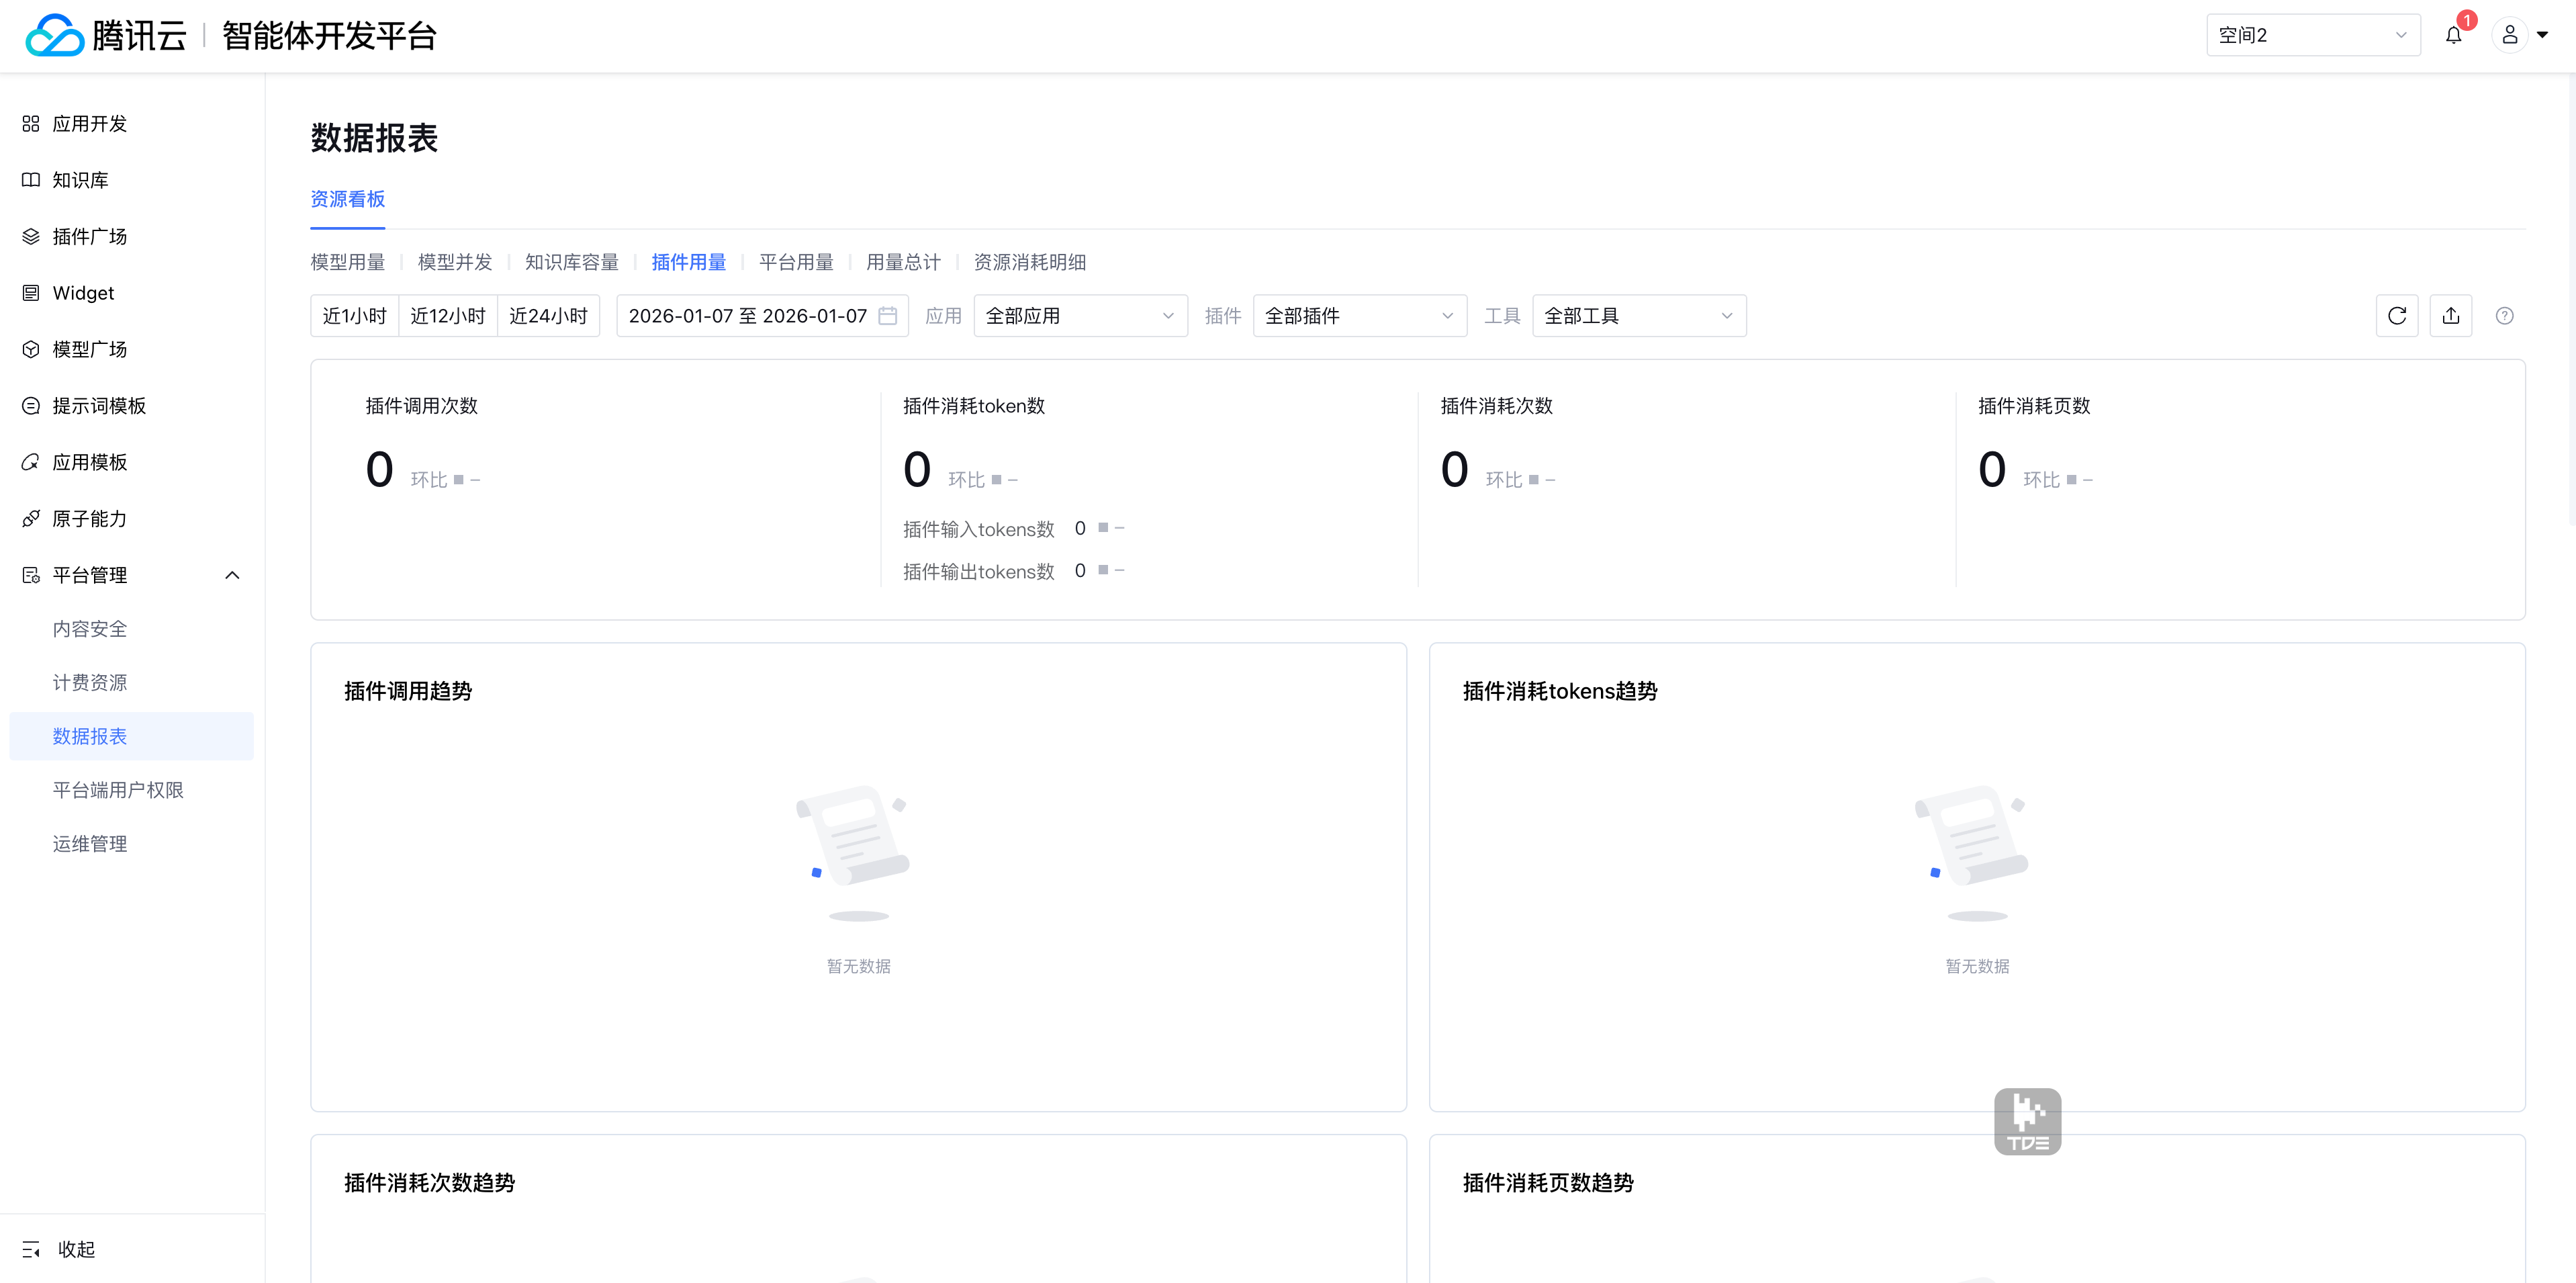Collapse the 平台管理 menu section
Screen dimensions: 2576x1283
click(x=232, y=575)
